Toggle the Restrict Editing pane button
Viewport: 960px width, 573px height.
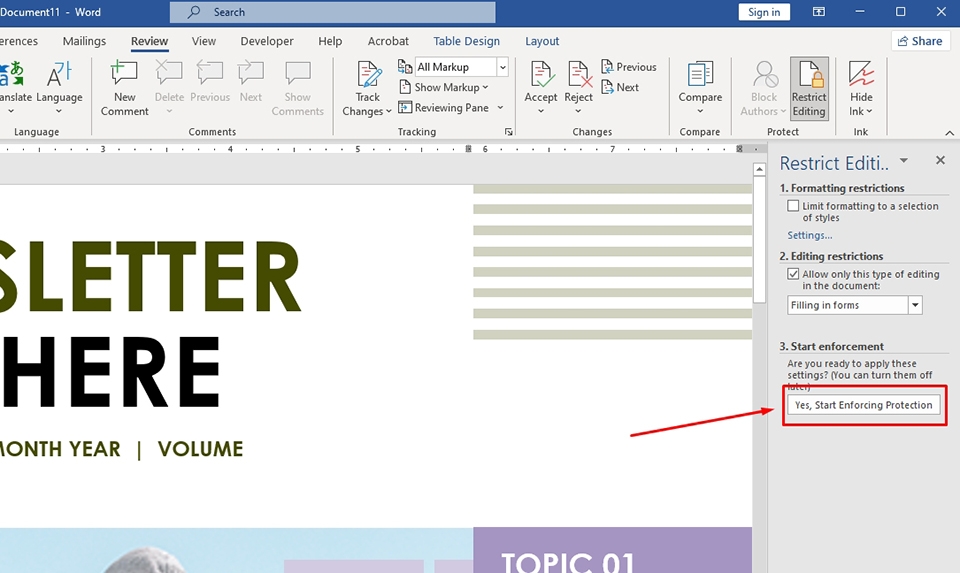point(809,89)
